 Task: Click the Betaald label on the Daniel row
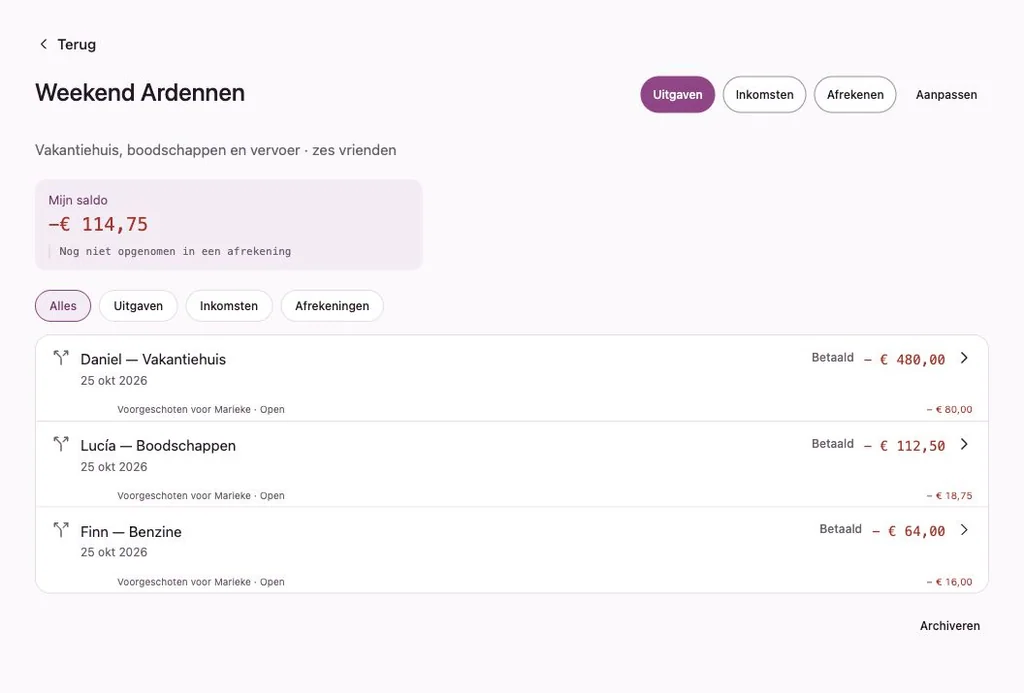coord(832,357)
